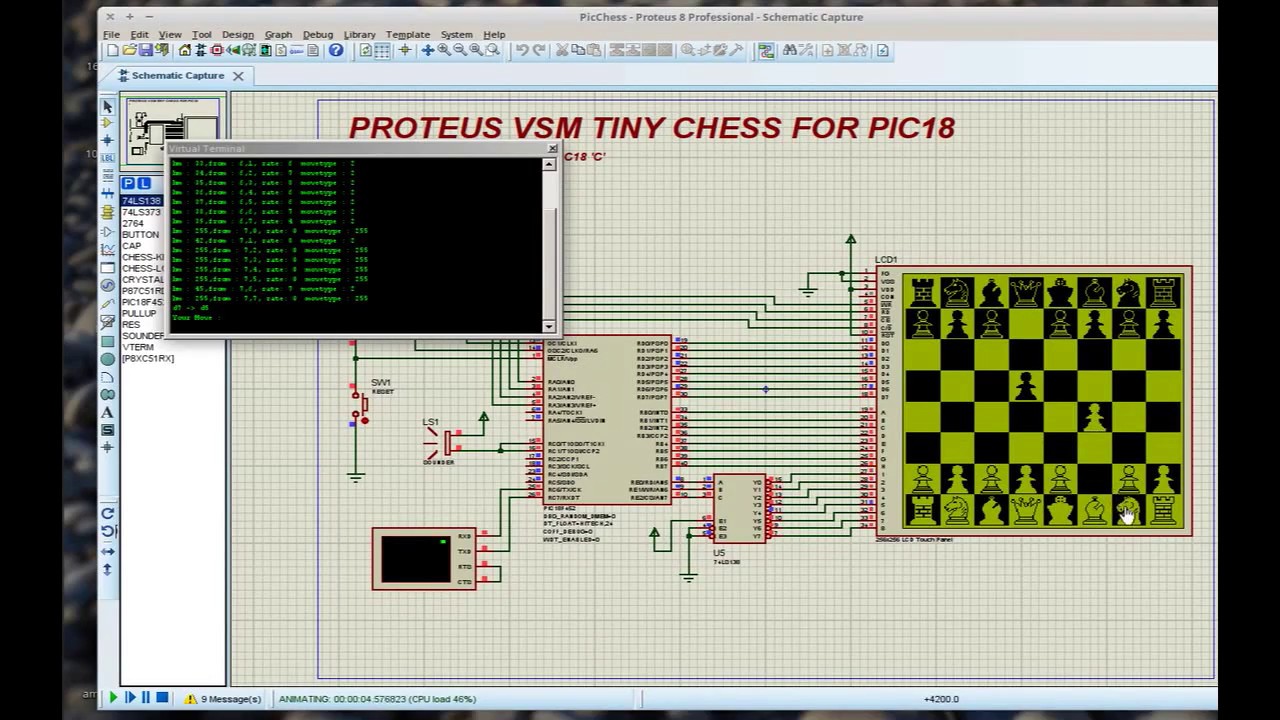Open the System menu

point(456,34)
